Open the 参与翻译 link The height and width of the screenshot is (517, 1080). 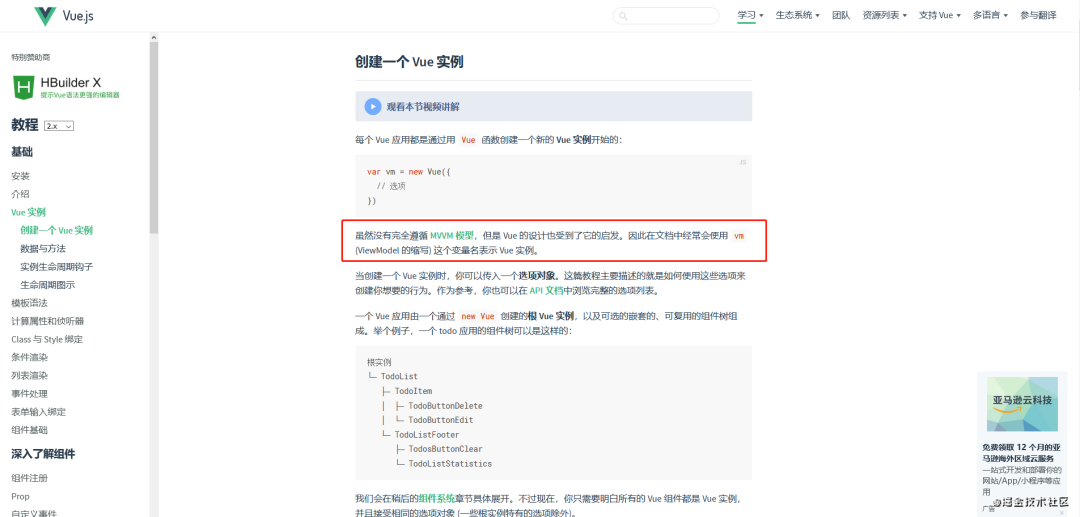[x=1038, y=15]
